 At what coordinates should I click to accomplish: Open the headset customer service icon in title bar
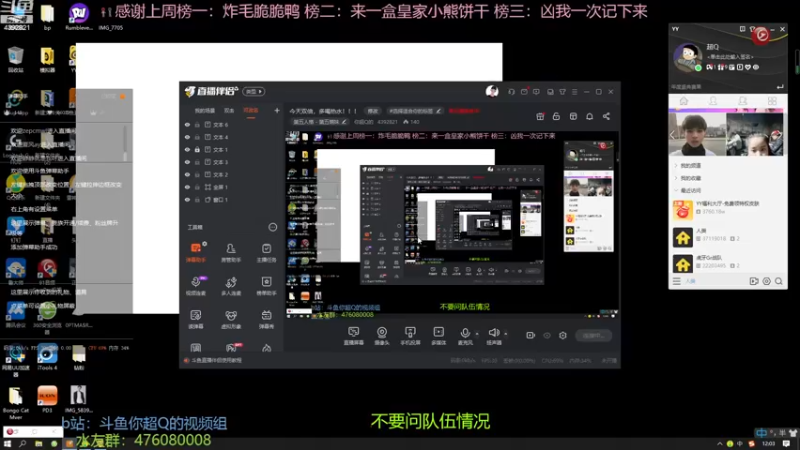511,92
